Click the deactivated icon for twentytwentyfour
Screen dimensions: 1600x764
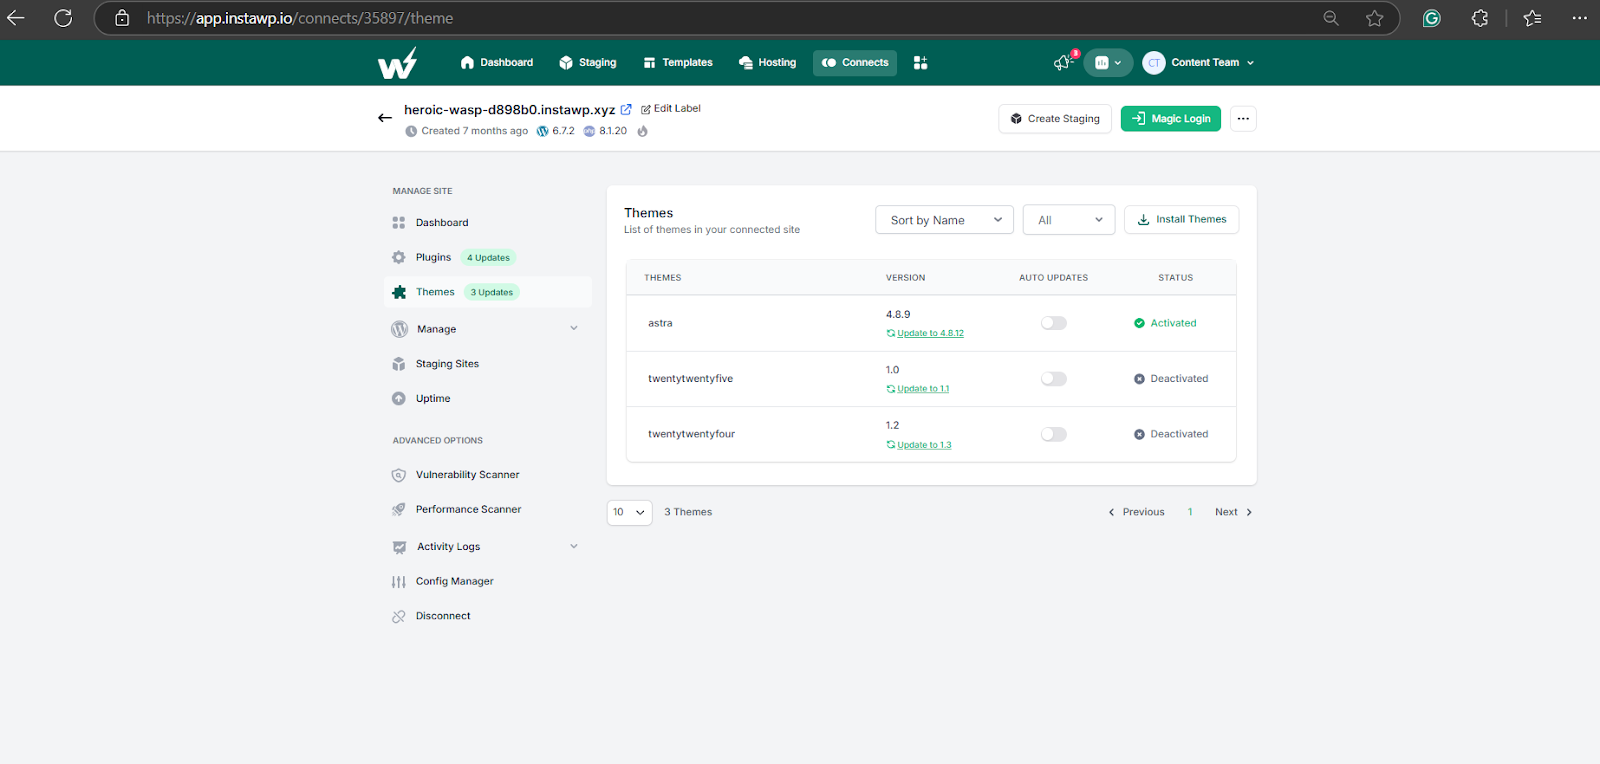click(x=1139, y=434)
